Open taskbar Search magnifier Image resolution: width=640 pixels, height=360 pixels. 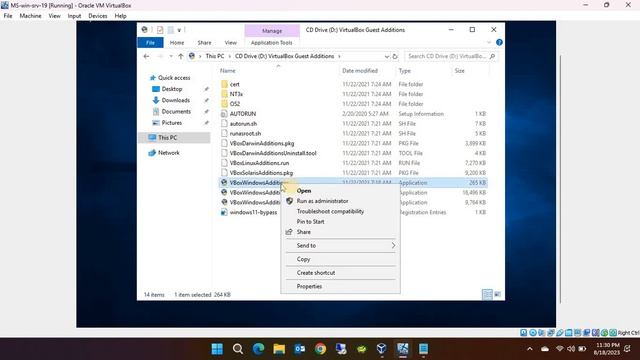tap(238, 349)
